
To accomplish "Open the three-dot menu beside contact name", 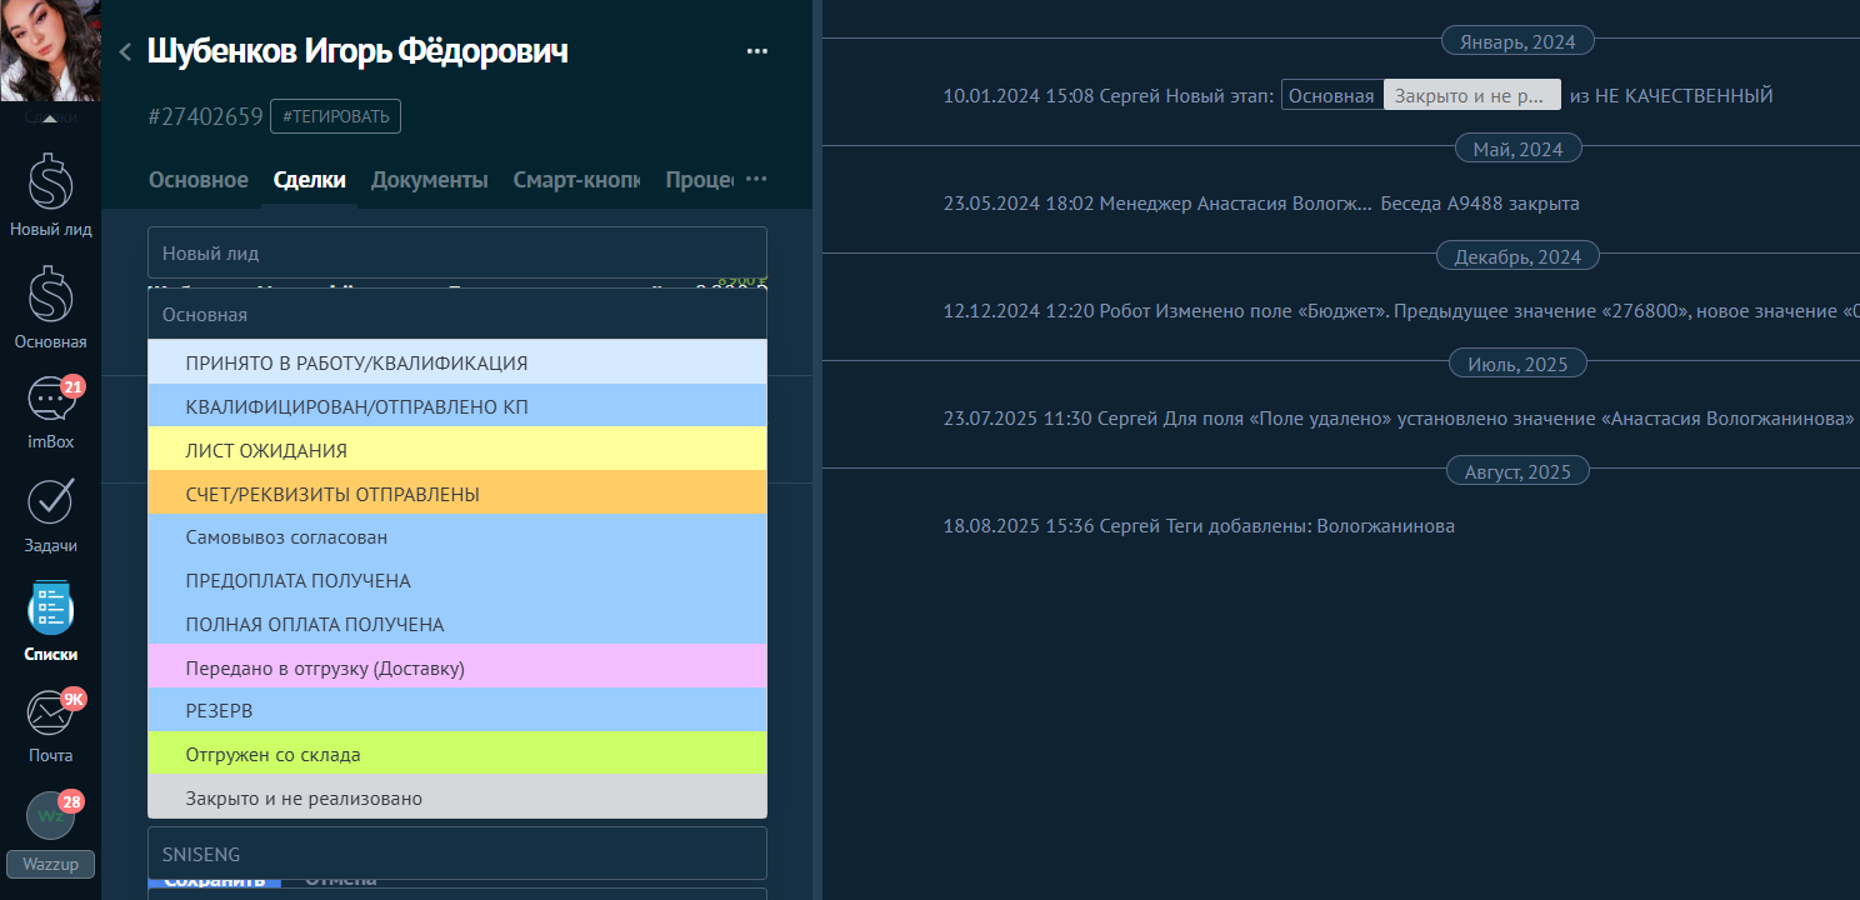I will [x=757, y=51].
